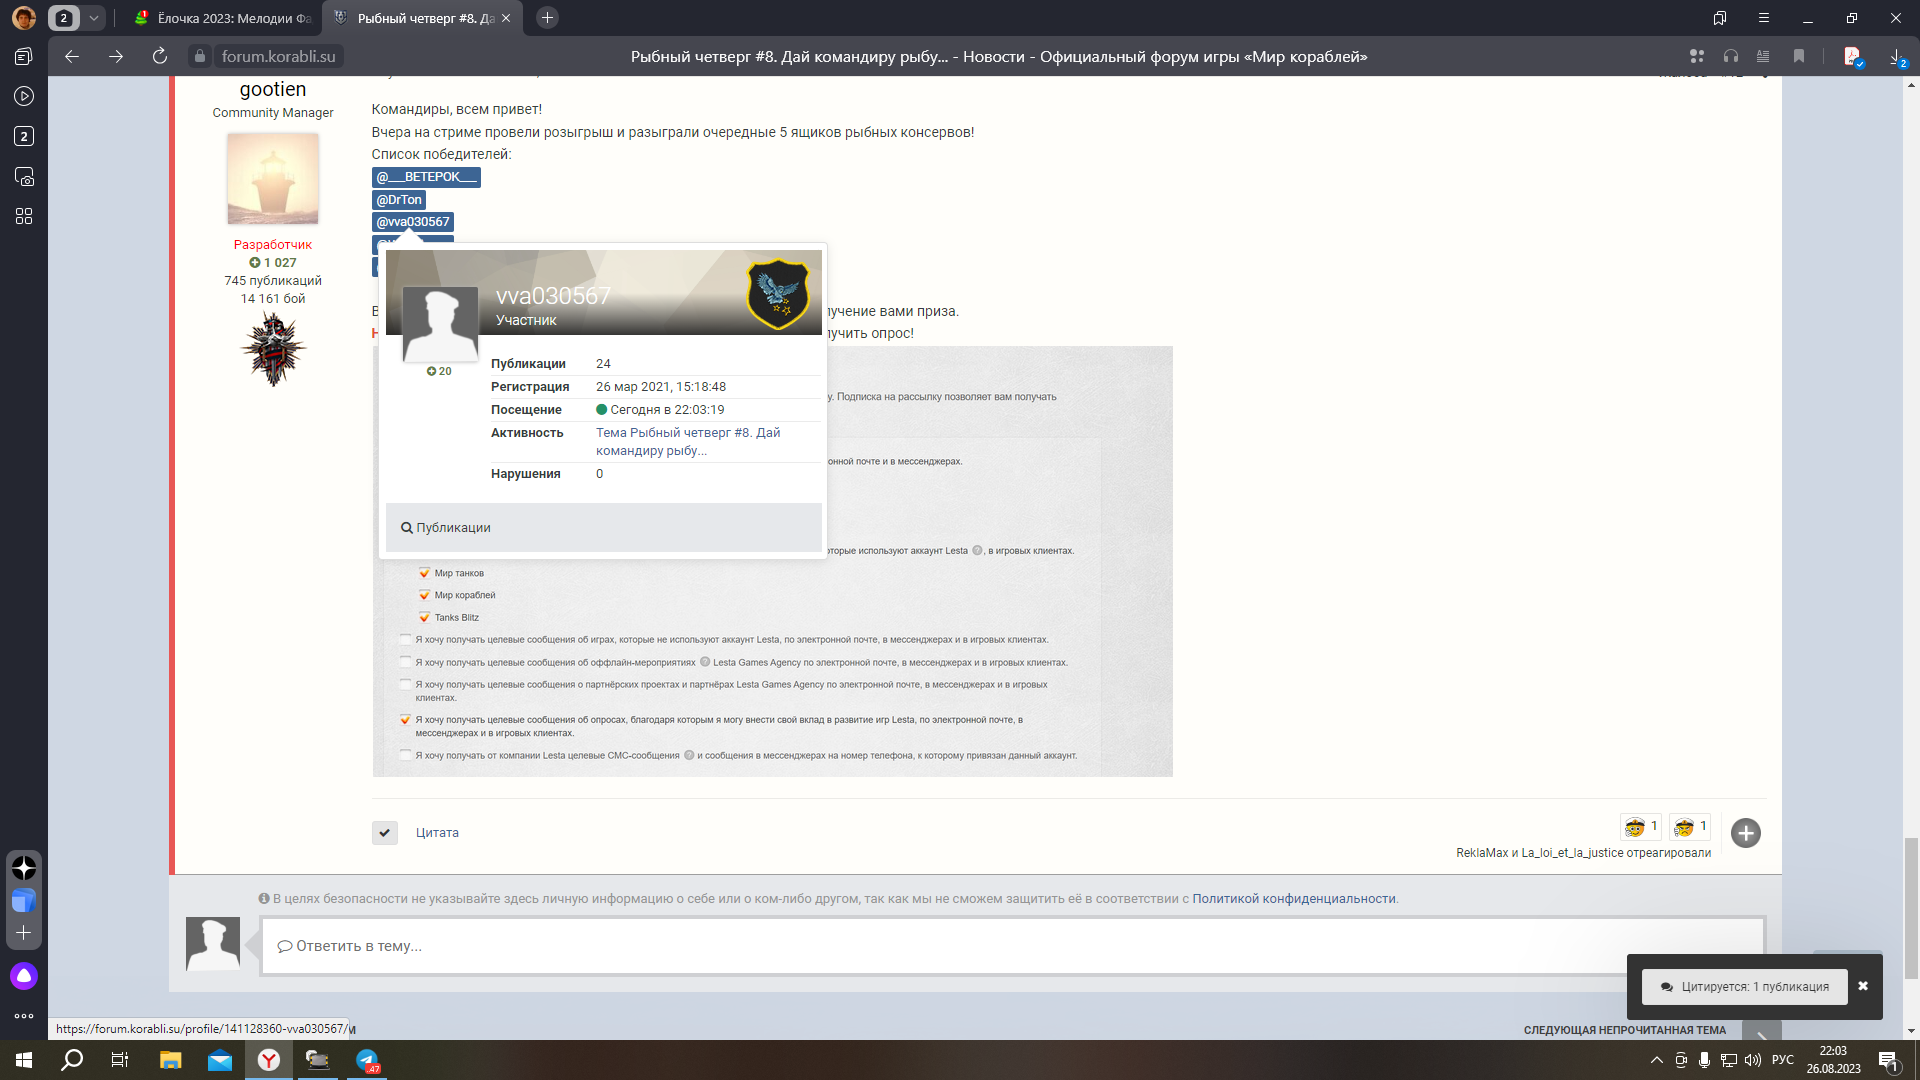Open the Тема Рыбный четверг #8 activity link
Viewport: 1920px width, 1080px height.
coord(688,441)
